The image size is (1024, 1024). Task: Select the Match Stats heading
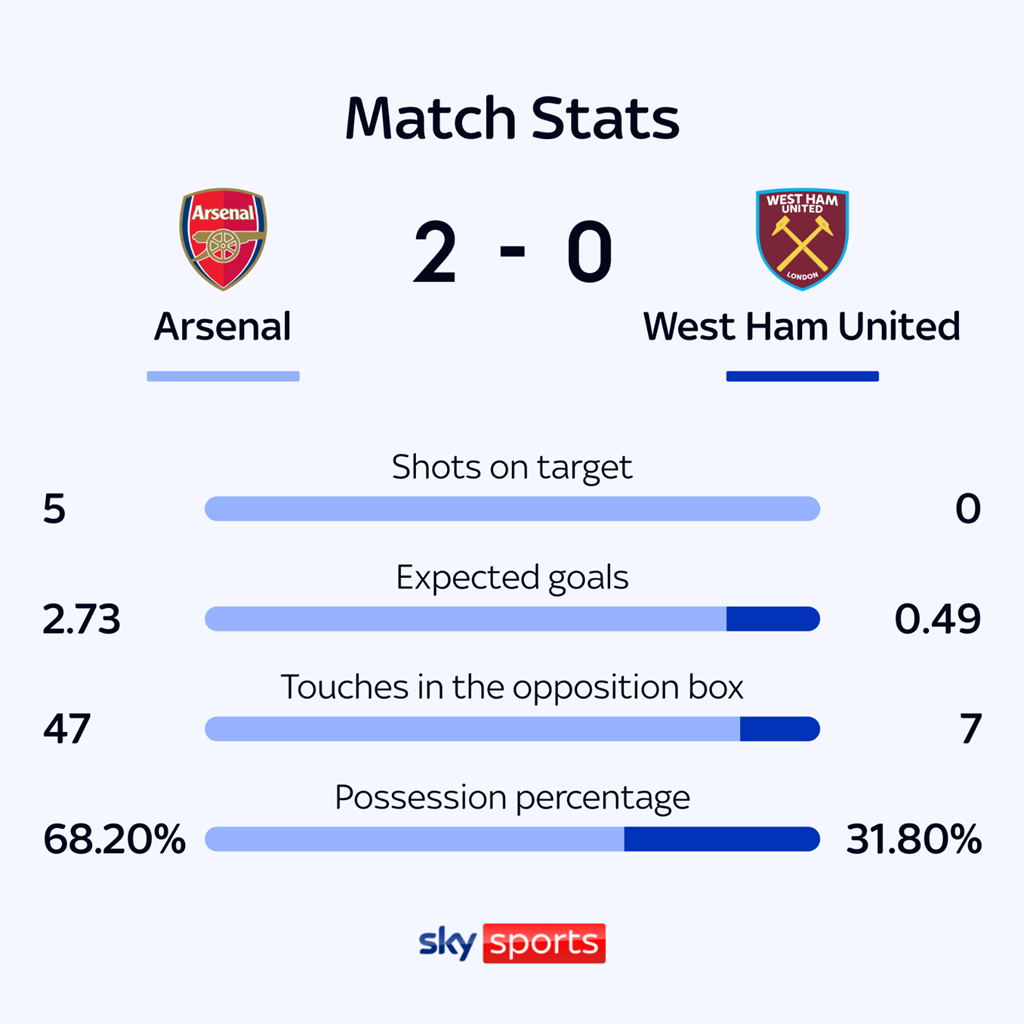tap(512, 119)
